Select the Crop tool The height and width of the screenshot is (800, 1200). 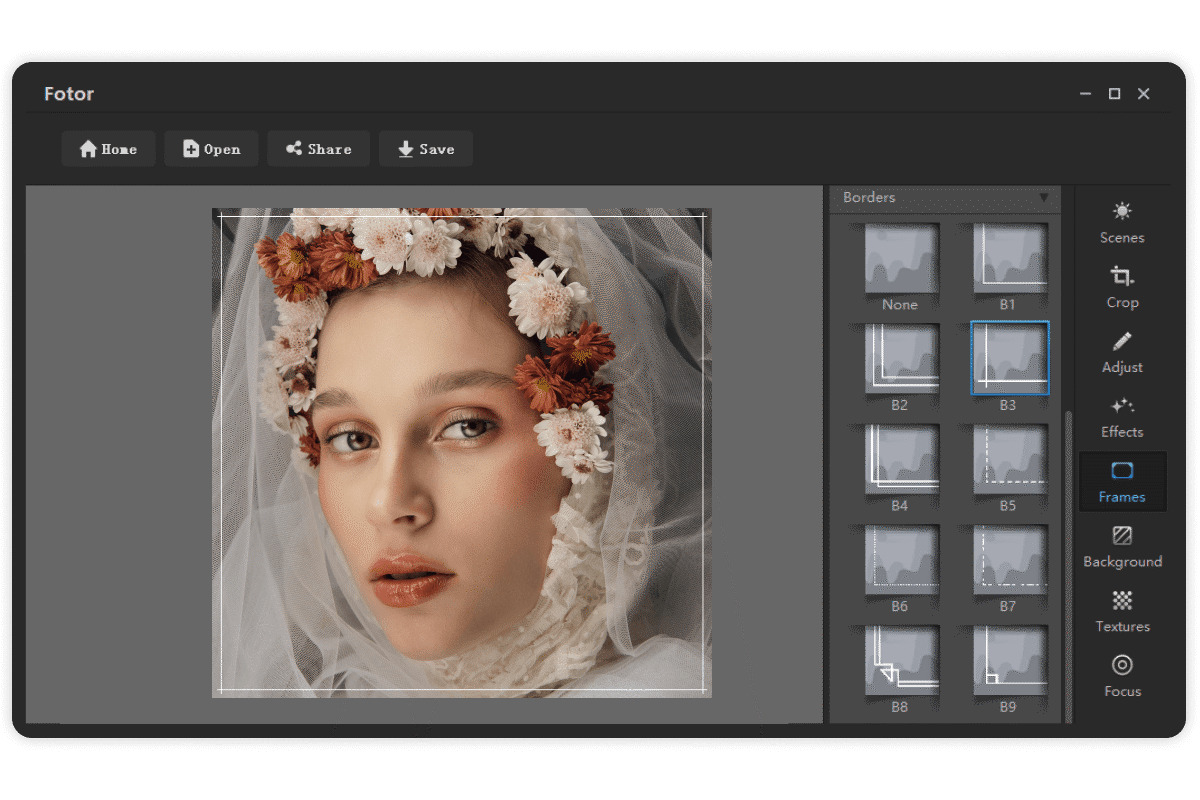pos(1122,287)
